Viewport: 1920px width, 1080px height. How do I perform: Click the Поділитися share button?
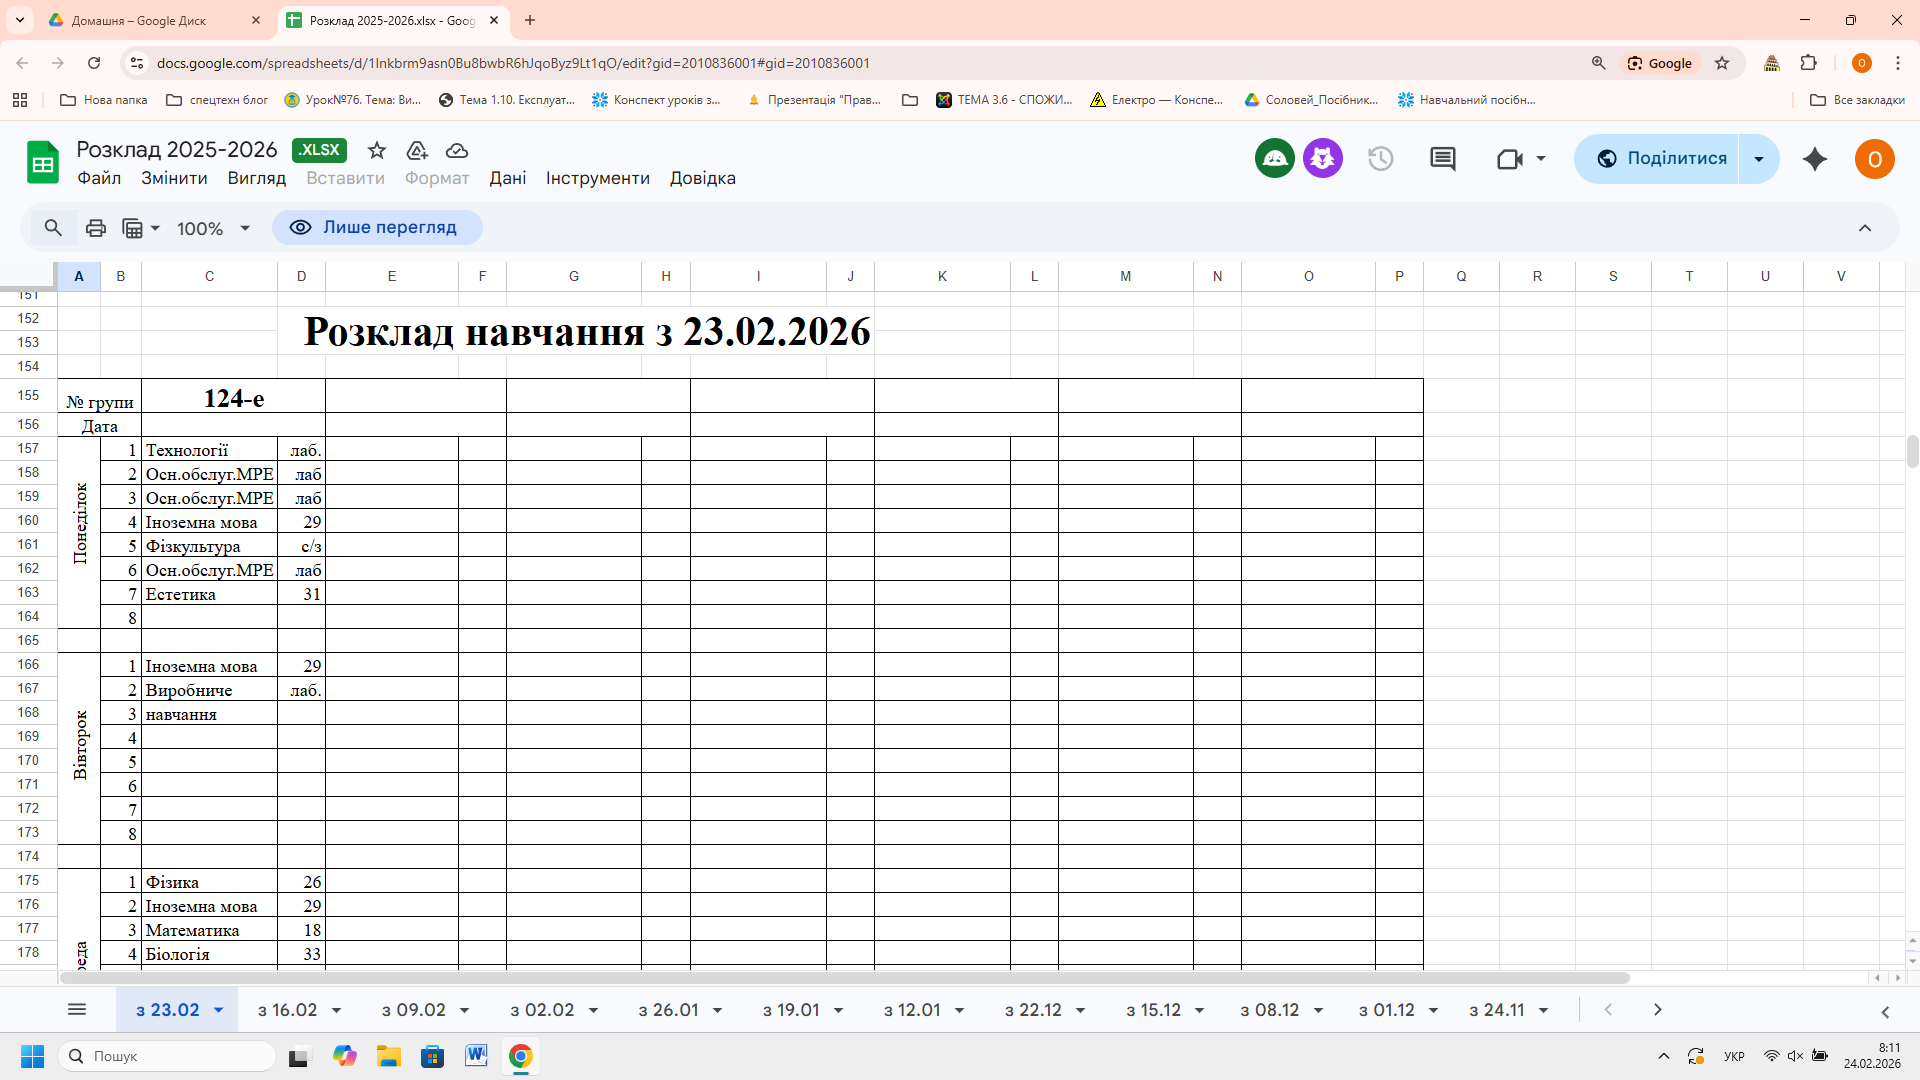point(1661,159)
